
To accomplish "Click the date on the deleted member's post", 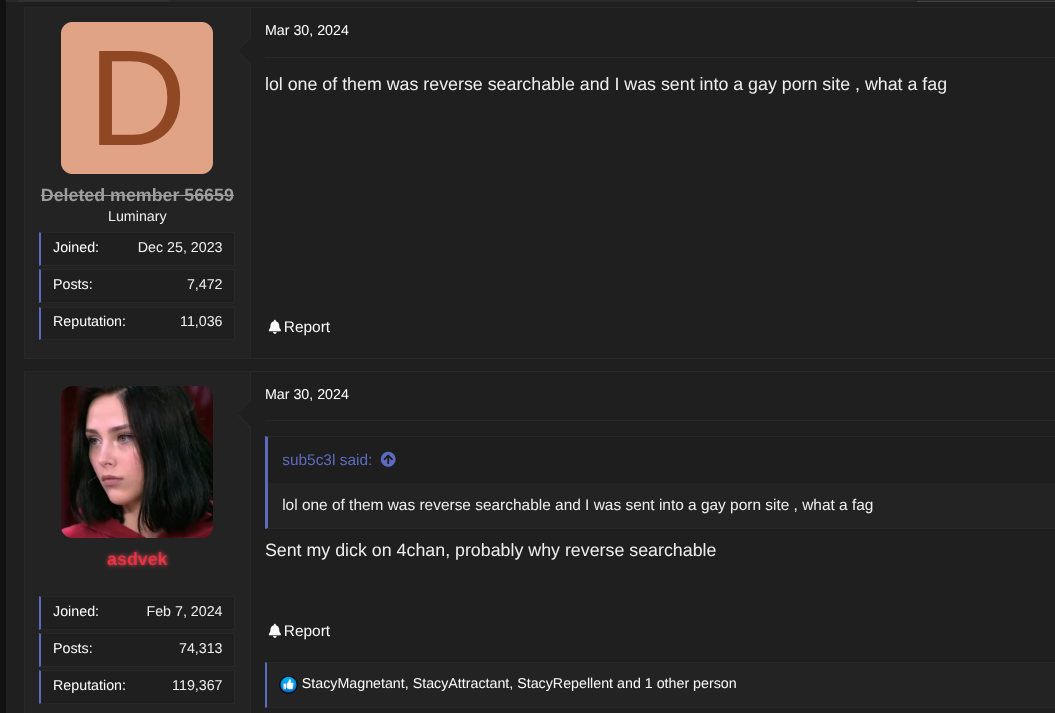I will (307, 30).
